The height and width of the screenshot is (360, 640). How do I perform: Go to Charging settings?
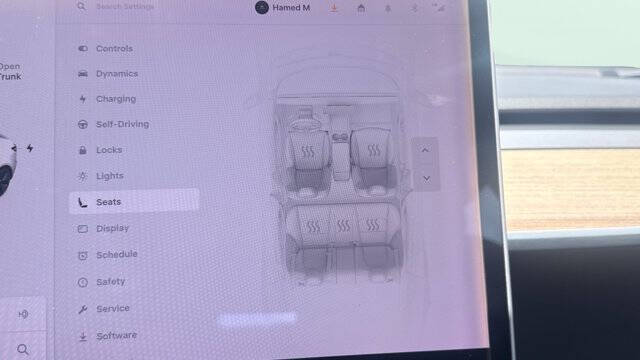107,99
